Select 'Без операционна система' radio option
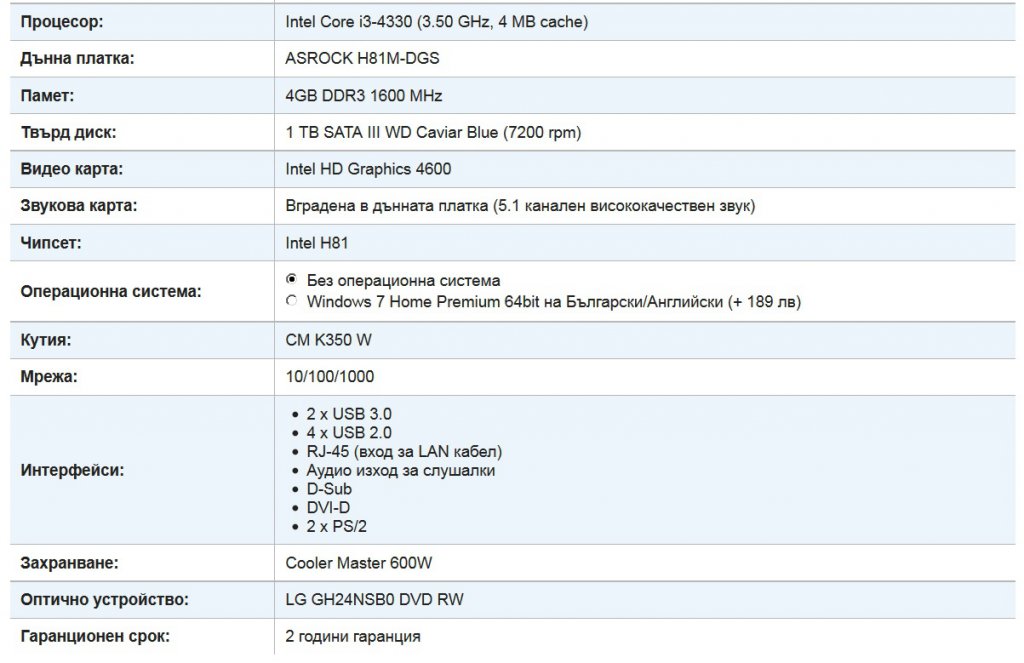This screenshot has height=663, width=1024. pyautogui.click(x=291, y=280)
